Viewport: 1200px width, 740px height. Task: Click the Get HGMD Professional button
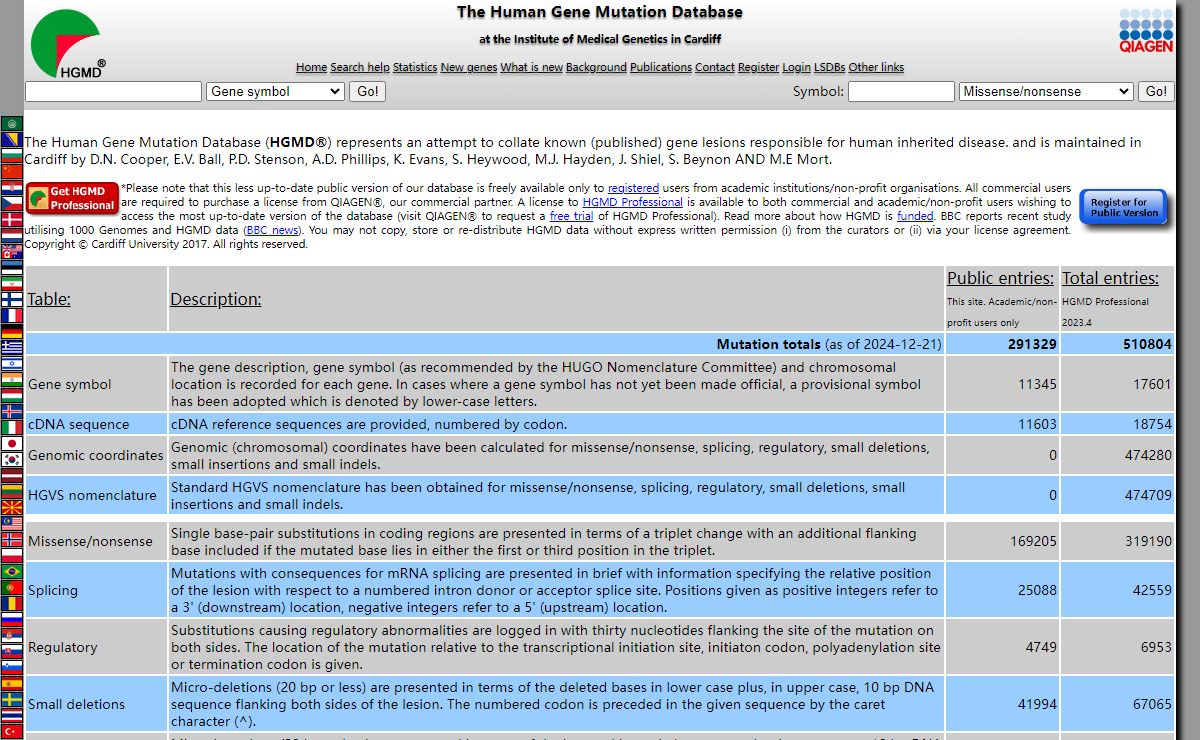[72, 198]
